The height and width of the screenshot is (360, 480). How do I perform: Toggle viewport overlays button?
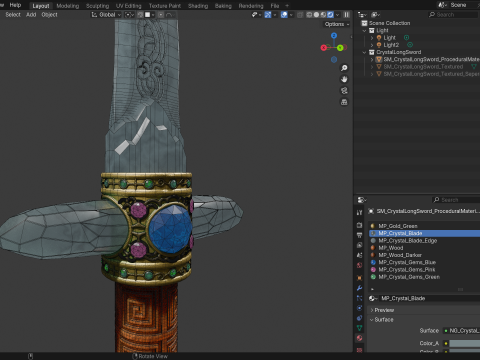click(284, 15)
